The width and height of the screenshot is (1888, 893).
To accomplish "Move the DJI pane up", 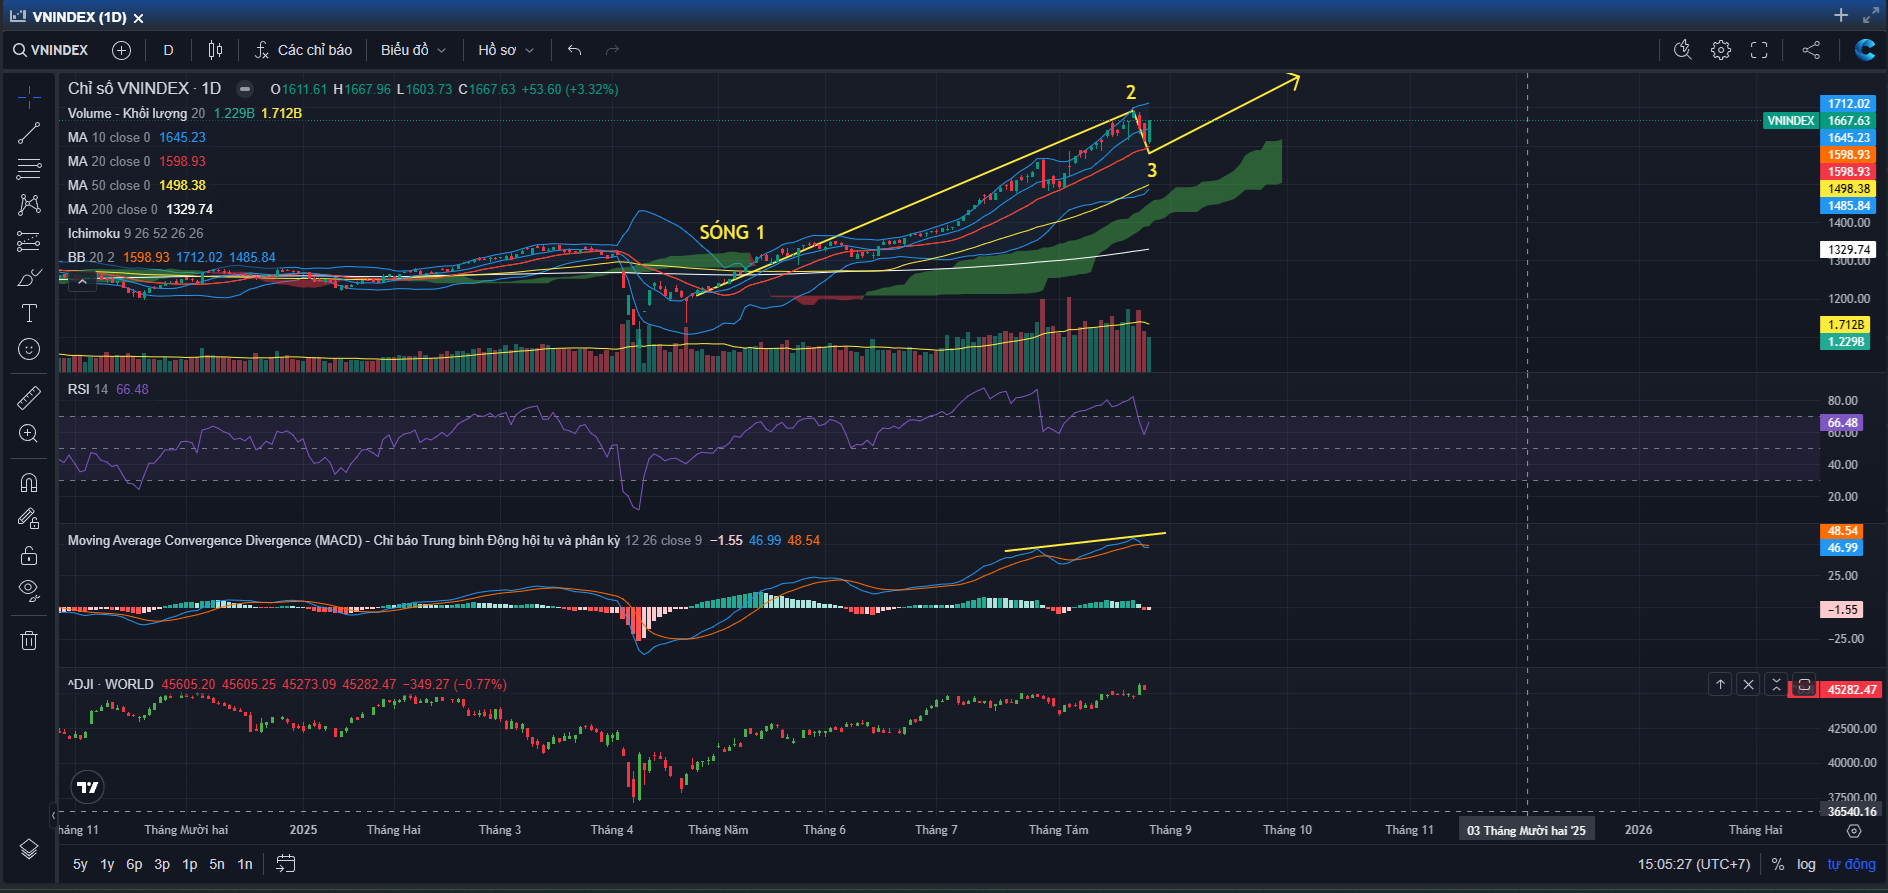I will click(1720, 685).
